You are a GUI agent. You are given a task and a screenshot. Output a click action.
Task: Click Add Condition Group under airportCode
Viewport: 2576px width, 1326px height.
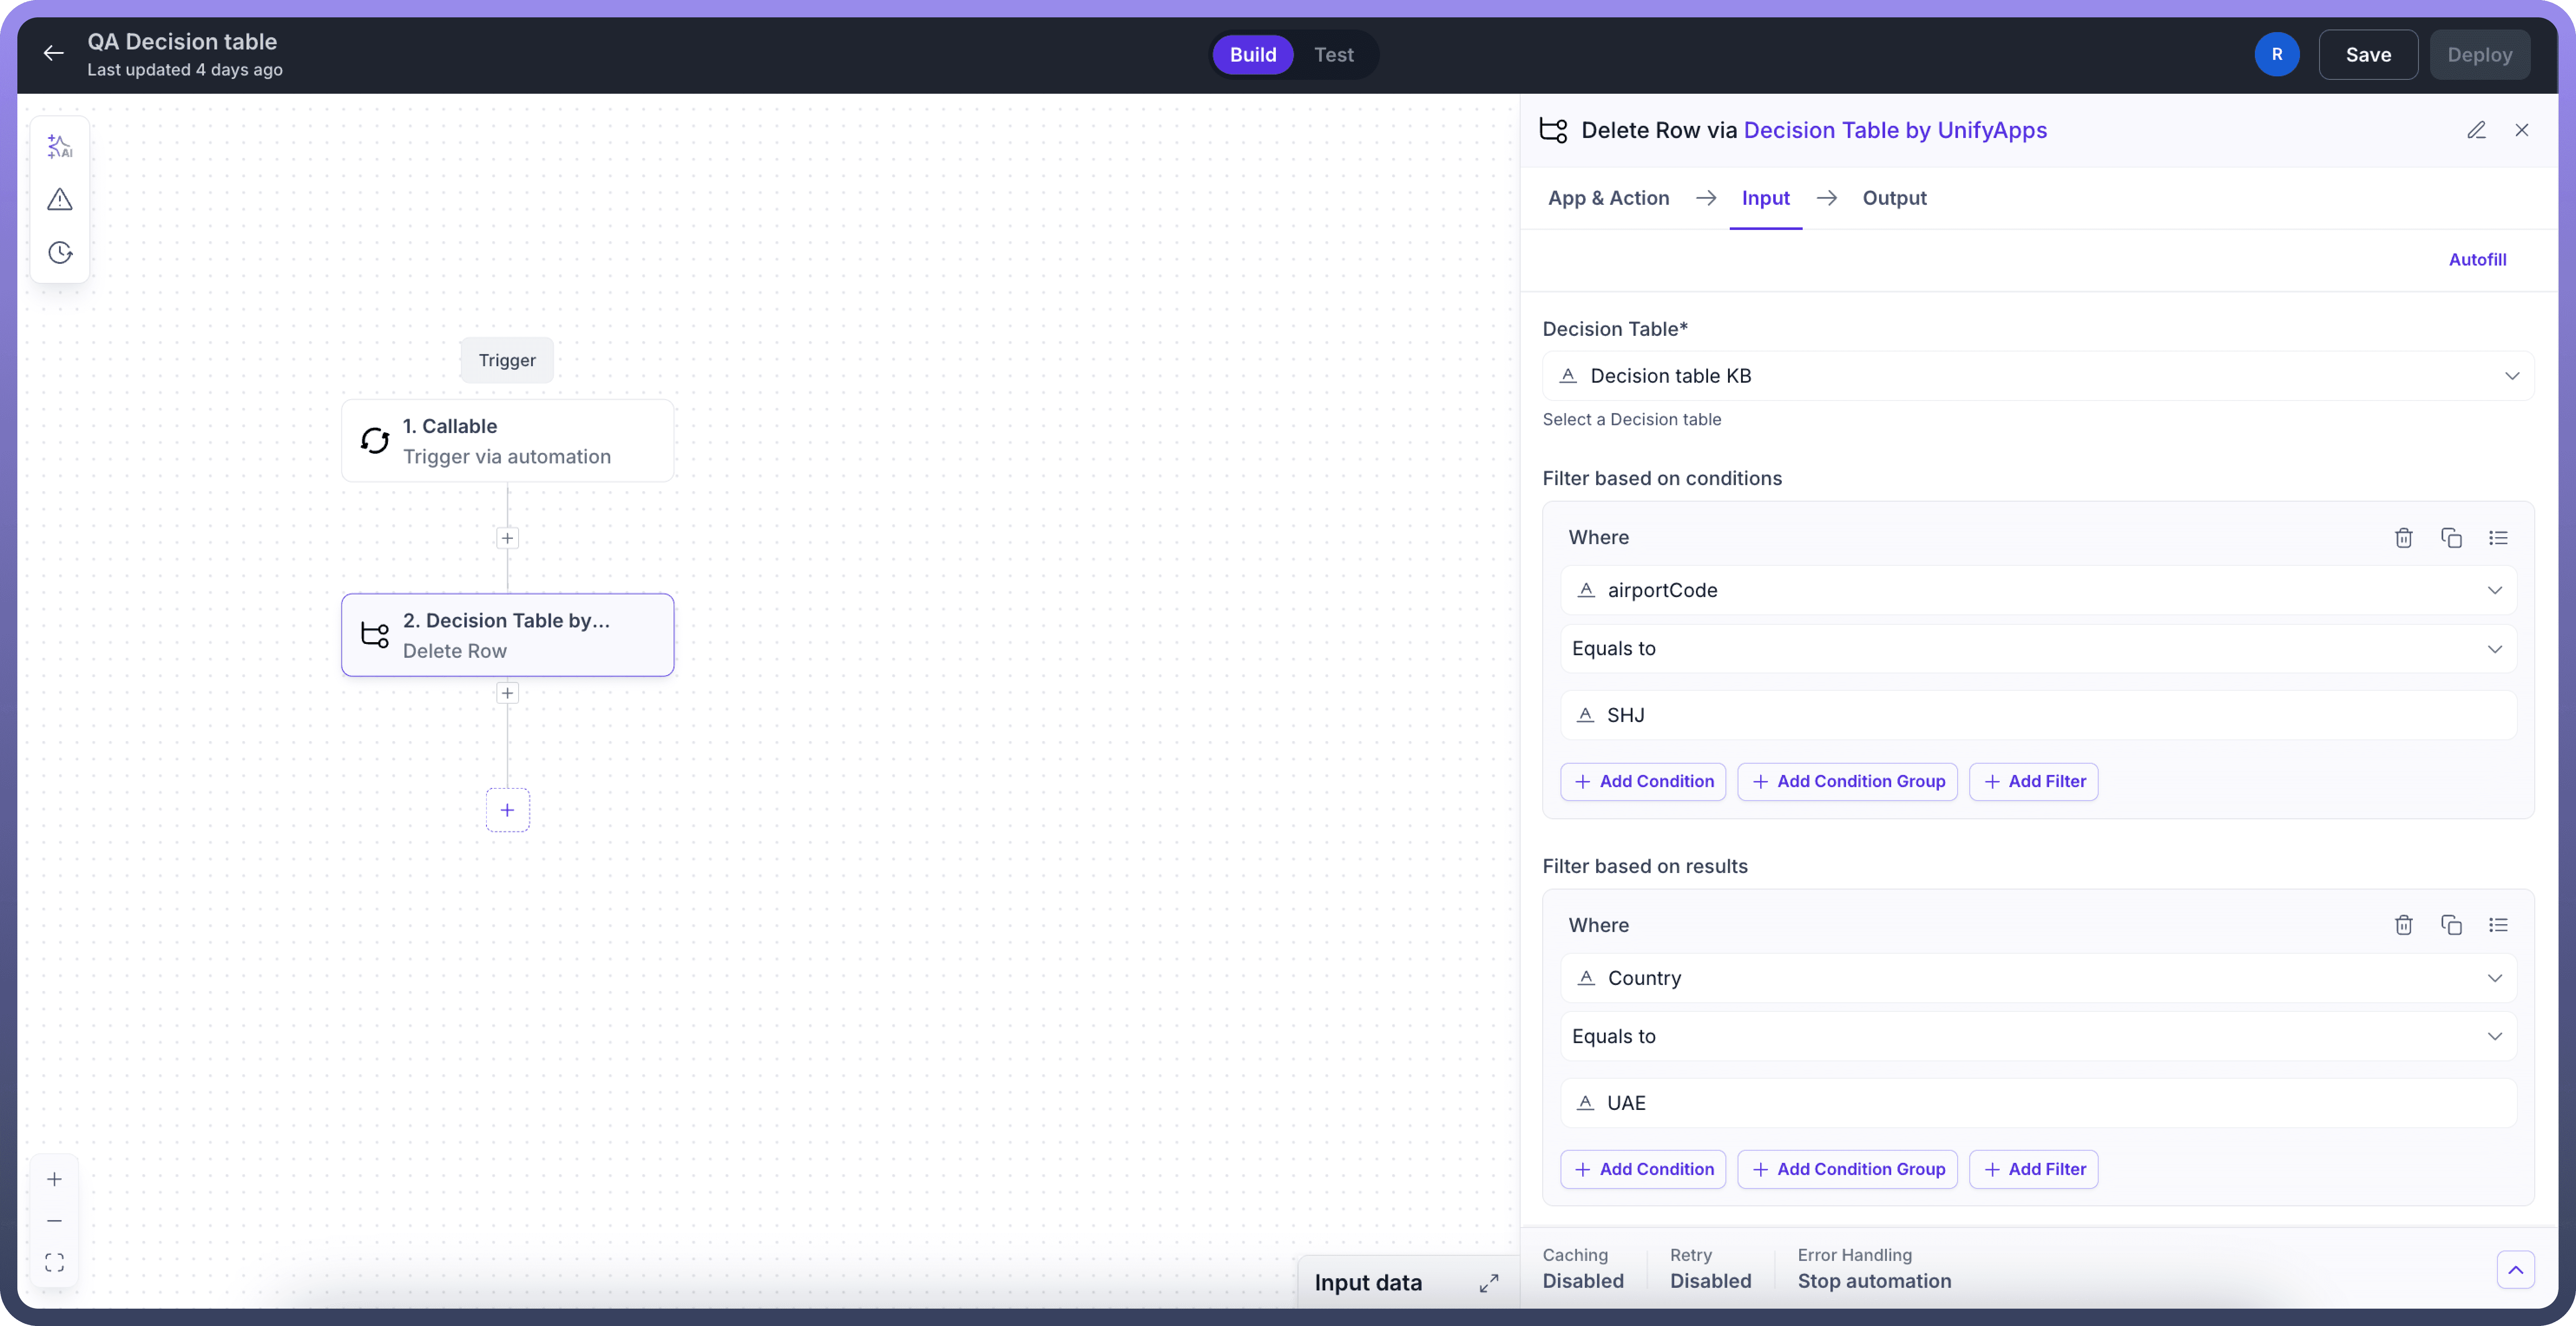point(1847,782)
